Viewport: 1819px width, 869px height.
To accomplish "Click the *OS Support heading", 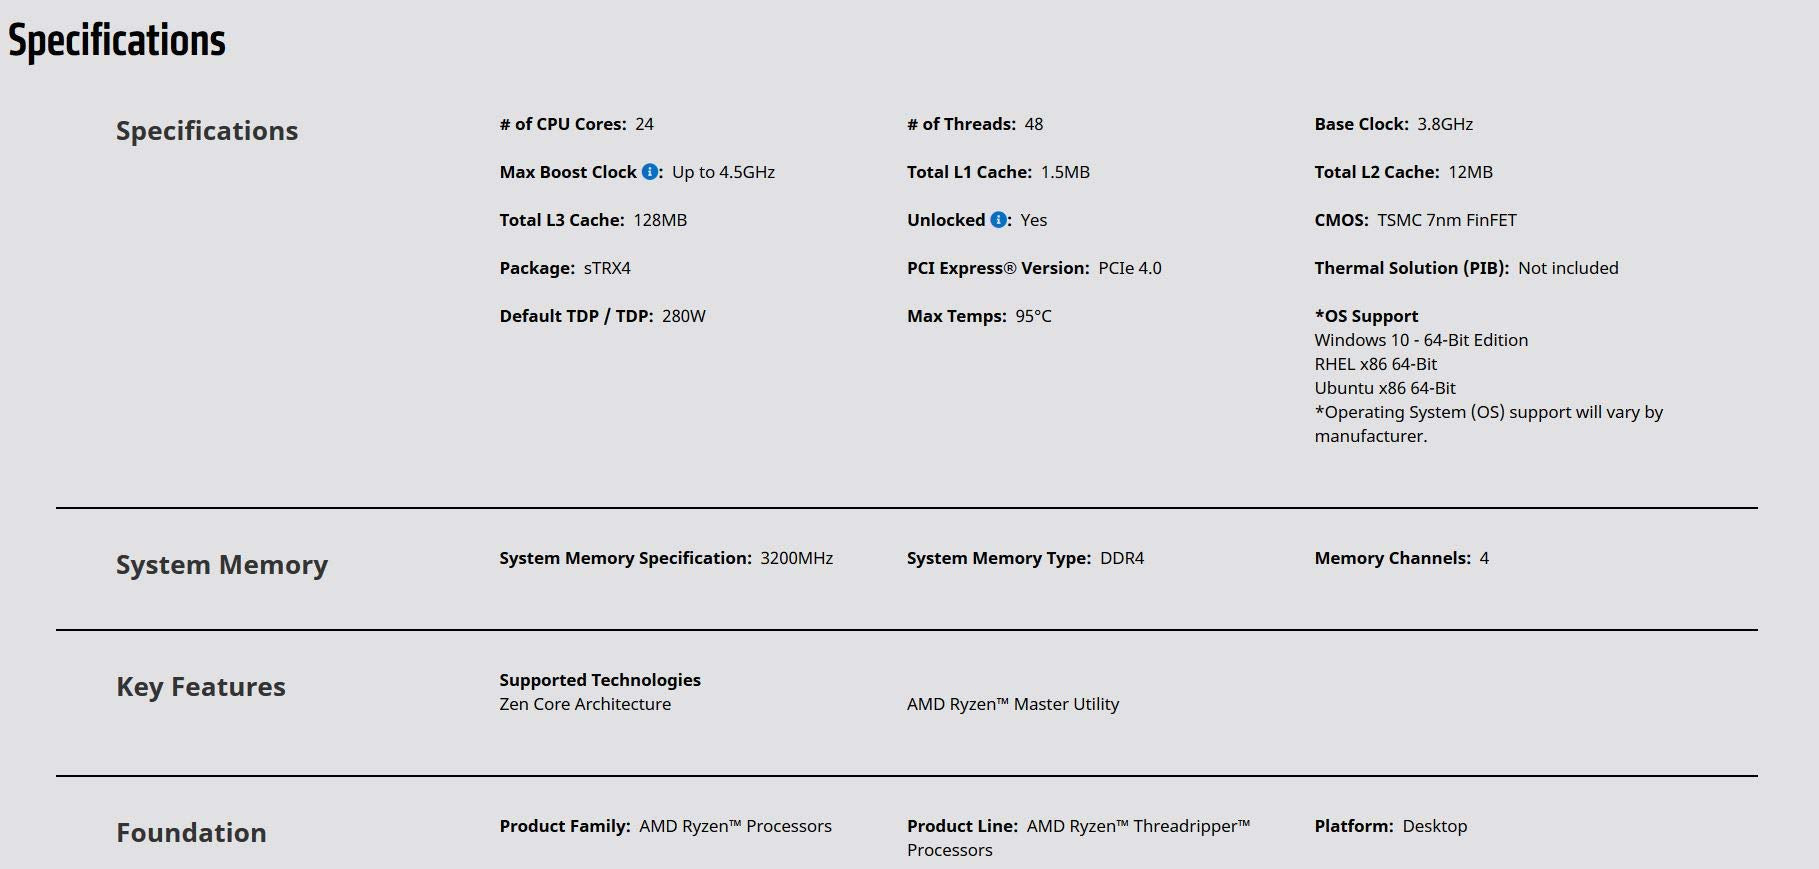I will [1366, 316].
